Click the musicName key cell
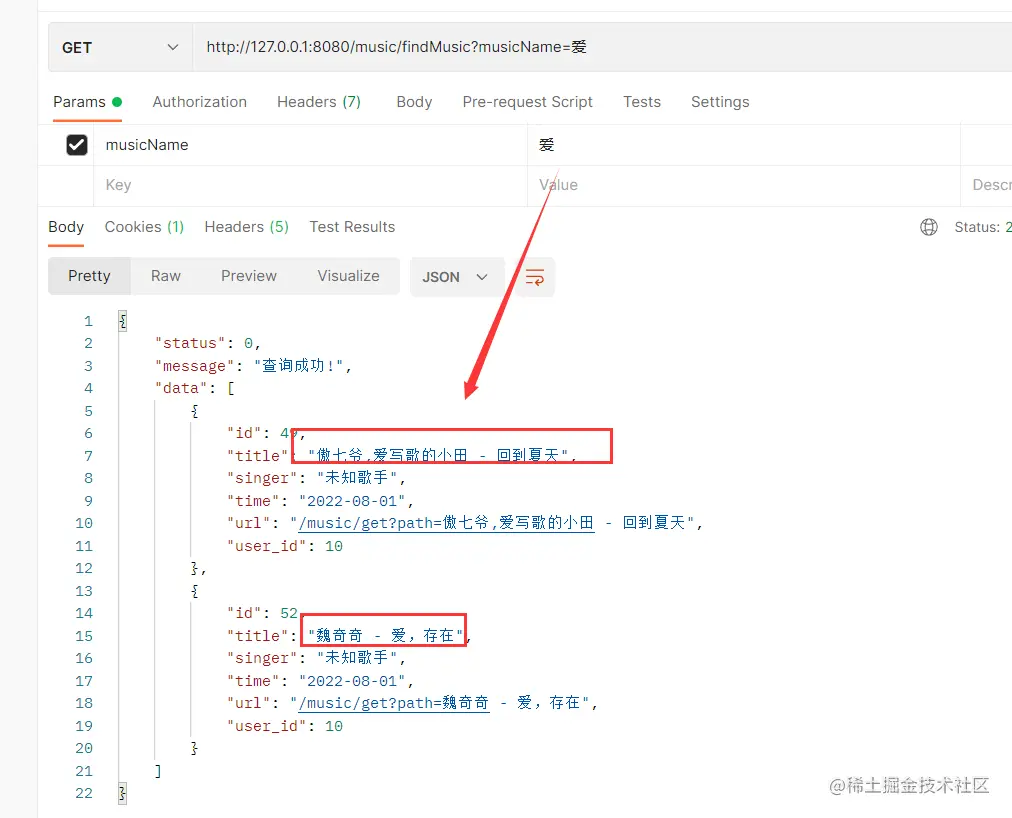This screenshot has height=818, width=1012. point(310,145)
